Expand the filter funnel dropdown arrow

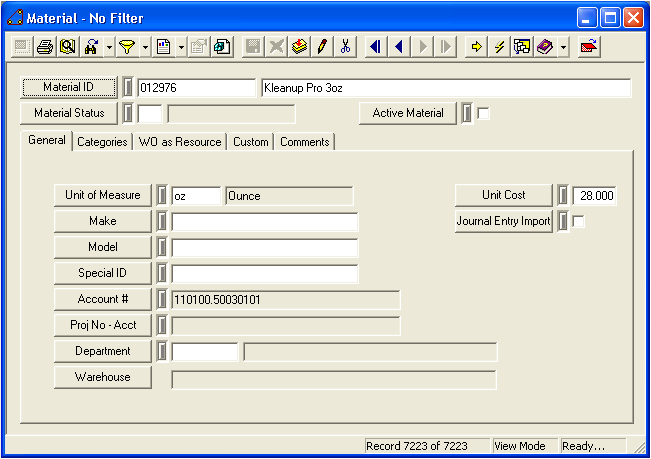click(145, 47)
